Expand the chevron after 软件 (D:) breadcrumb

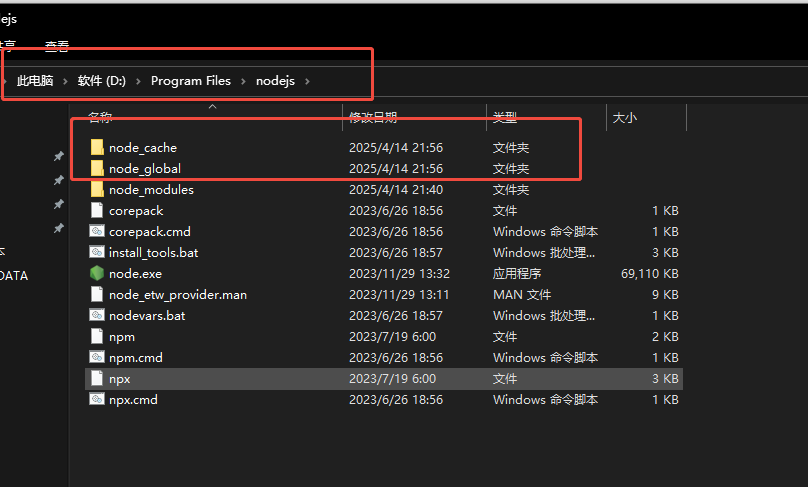point(138,81)
